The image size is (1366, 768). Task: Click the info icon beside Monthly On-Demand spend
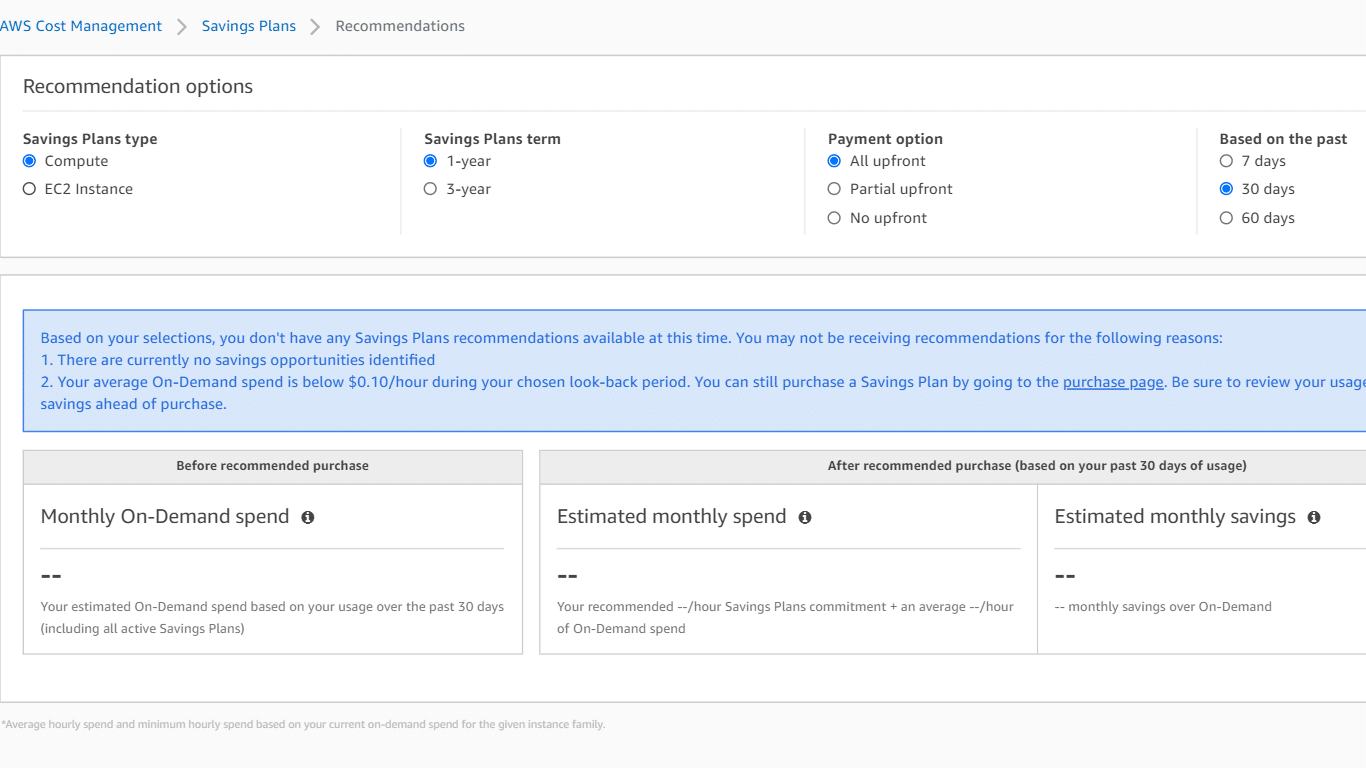coord(307,517)
